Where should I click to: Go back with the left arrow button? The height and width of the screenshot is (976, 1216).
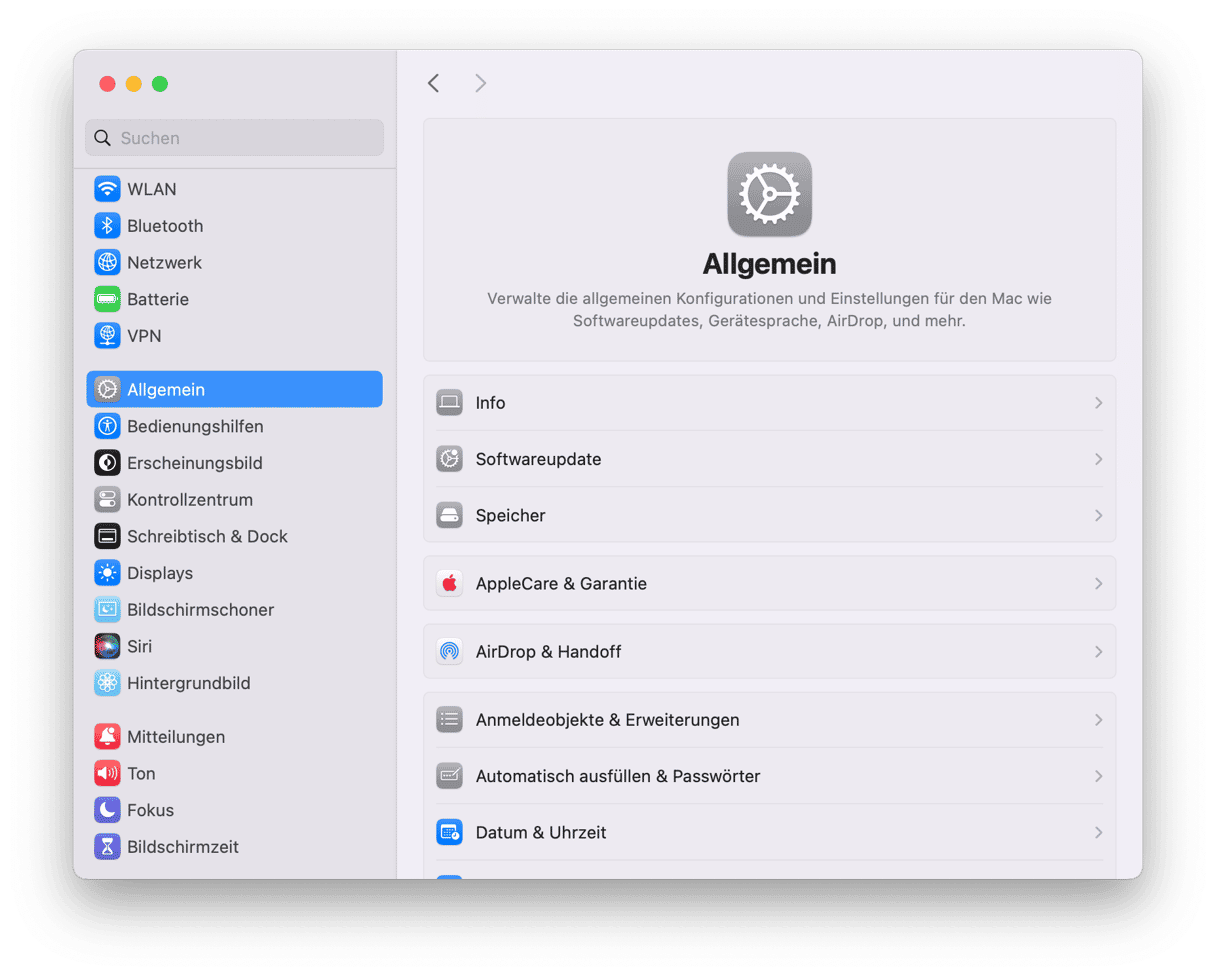point(433,83)
